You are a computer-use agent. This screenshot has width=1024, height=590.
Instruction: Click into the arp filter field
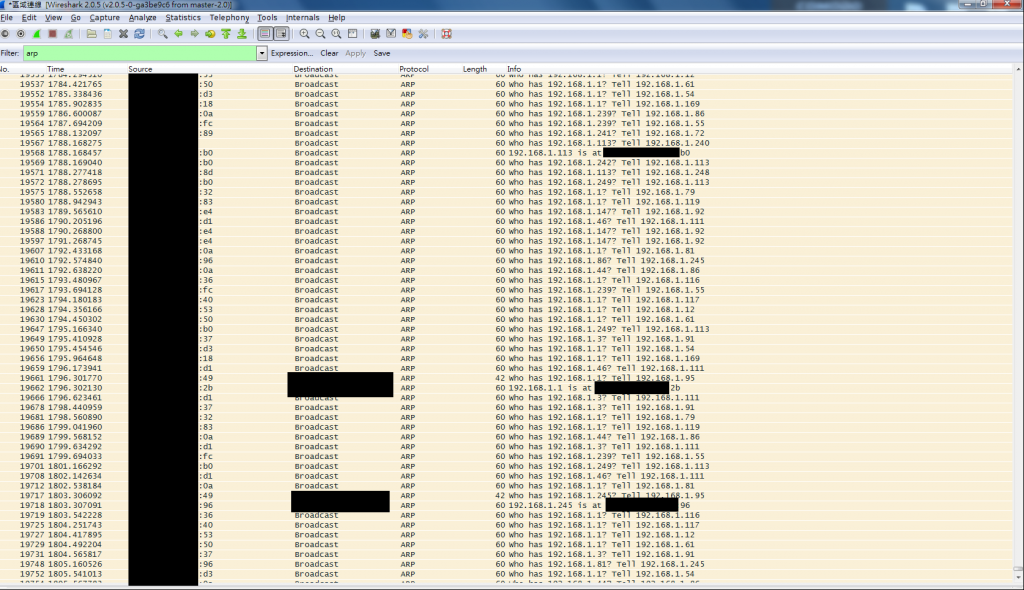[x=140, y=54]
